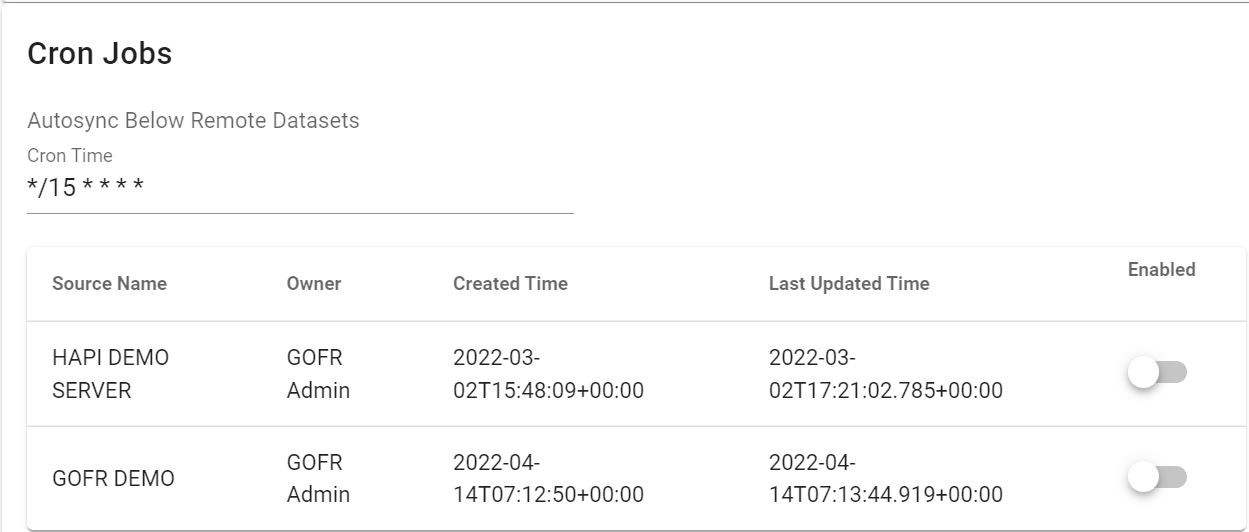Screen dimensions: 1249x532
Task: Click last updated time 2022-03-02T17:21:02.785+00:00
Action: (x=885, y=374)
